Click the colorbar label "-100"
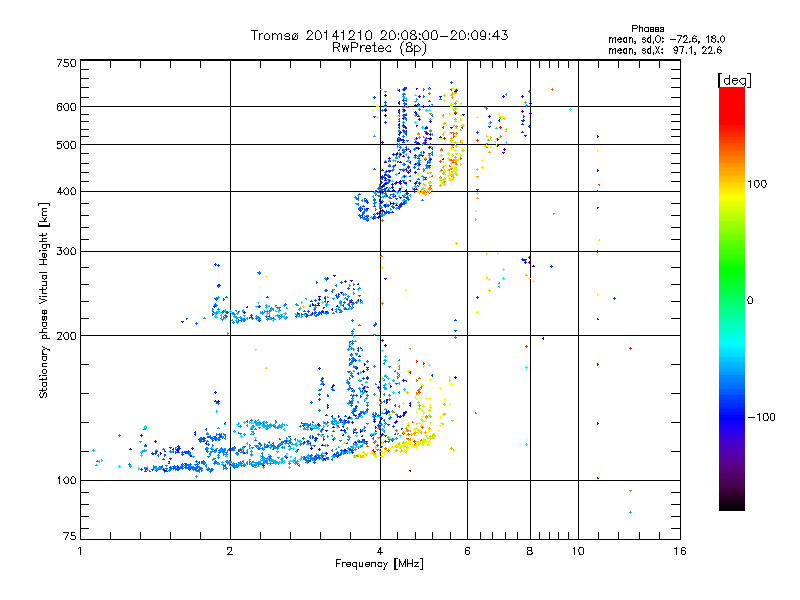 [x=762, y=417]
